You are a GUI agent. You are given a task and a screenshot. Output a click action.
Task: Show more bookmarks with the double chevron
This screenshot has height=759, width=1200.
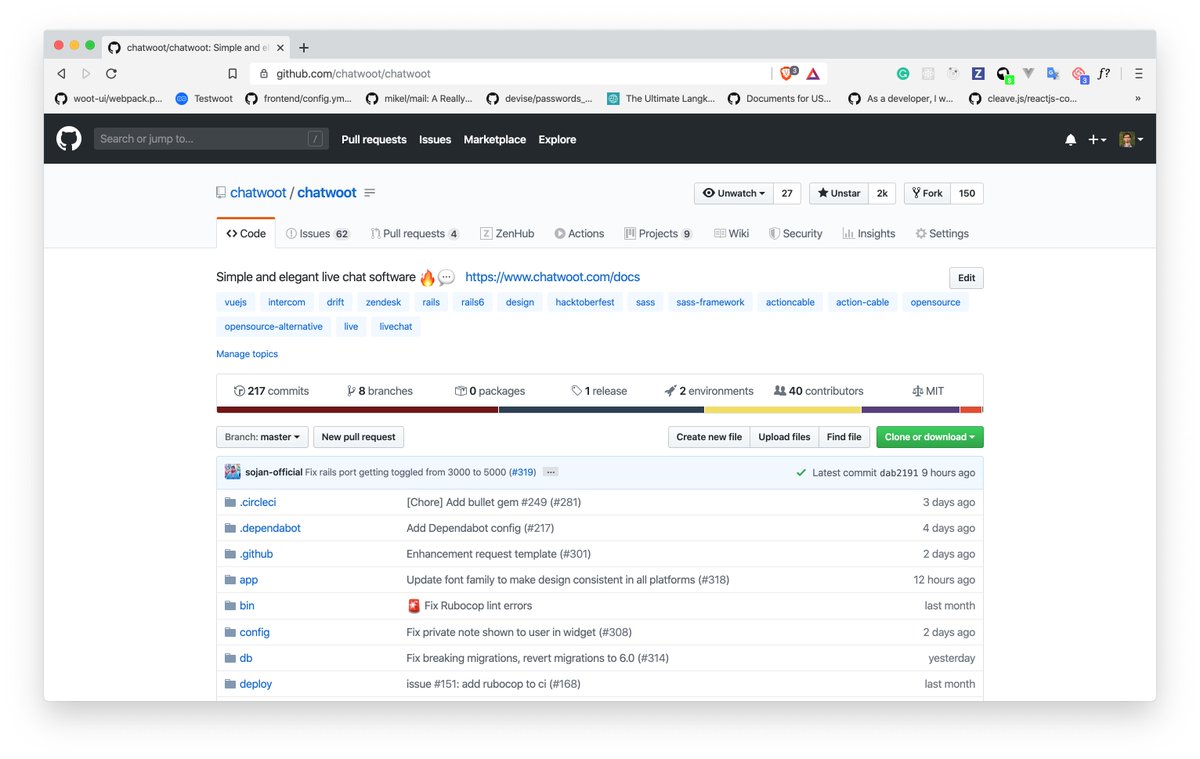[1138, 99]
